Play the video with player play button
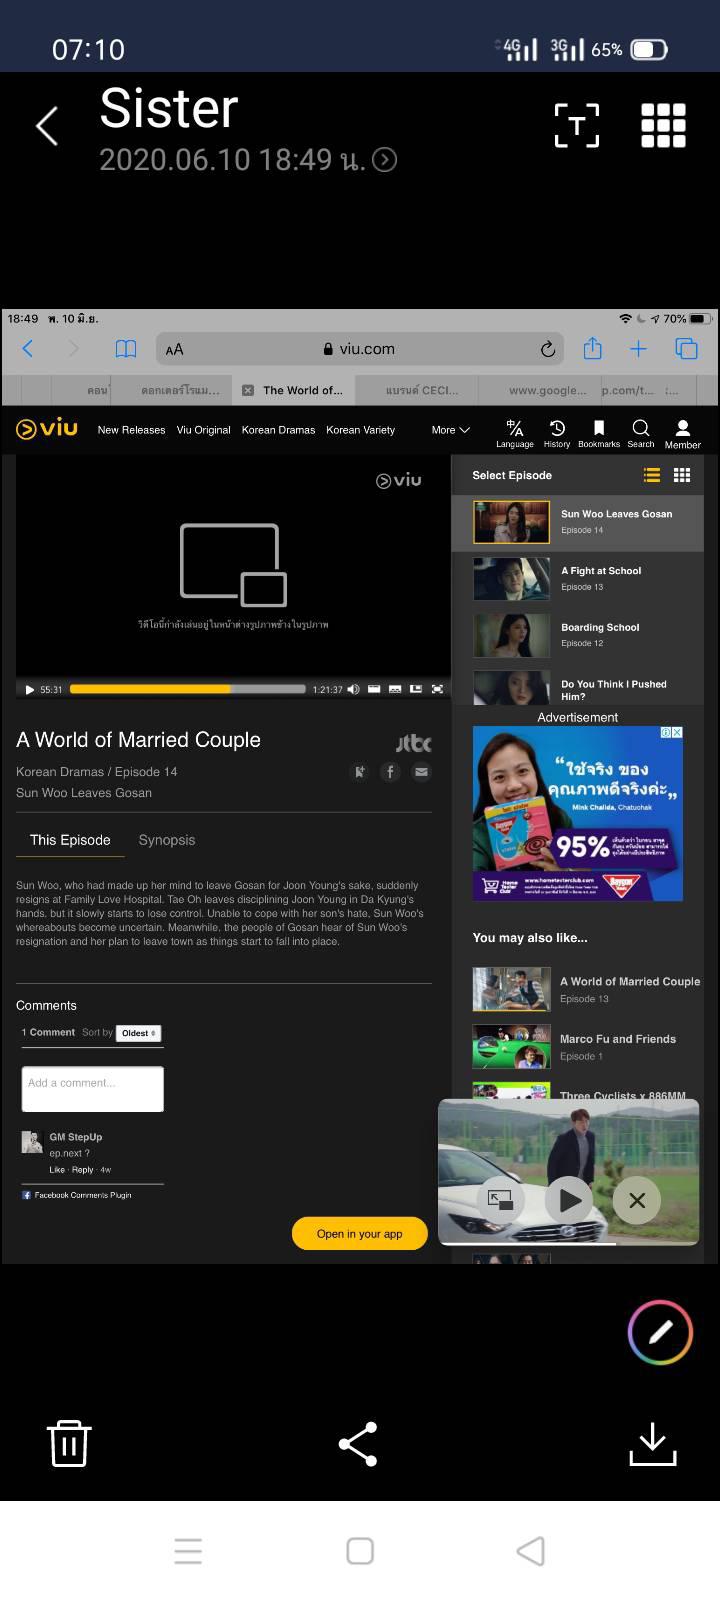Viewport: 720px width, 1600px height. (29, 689)
